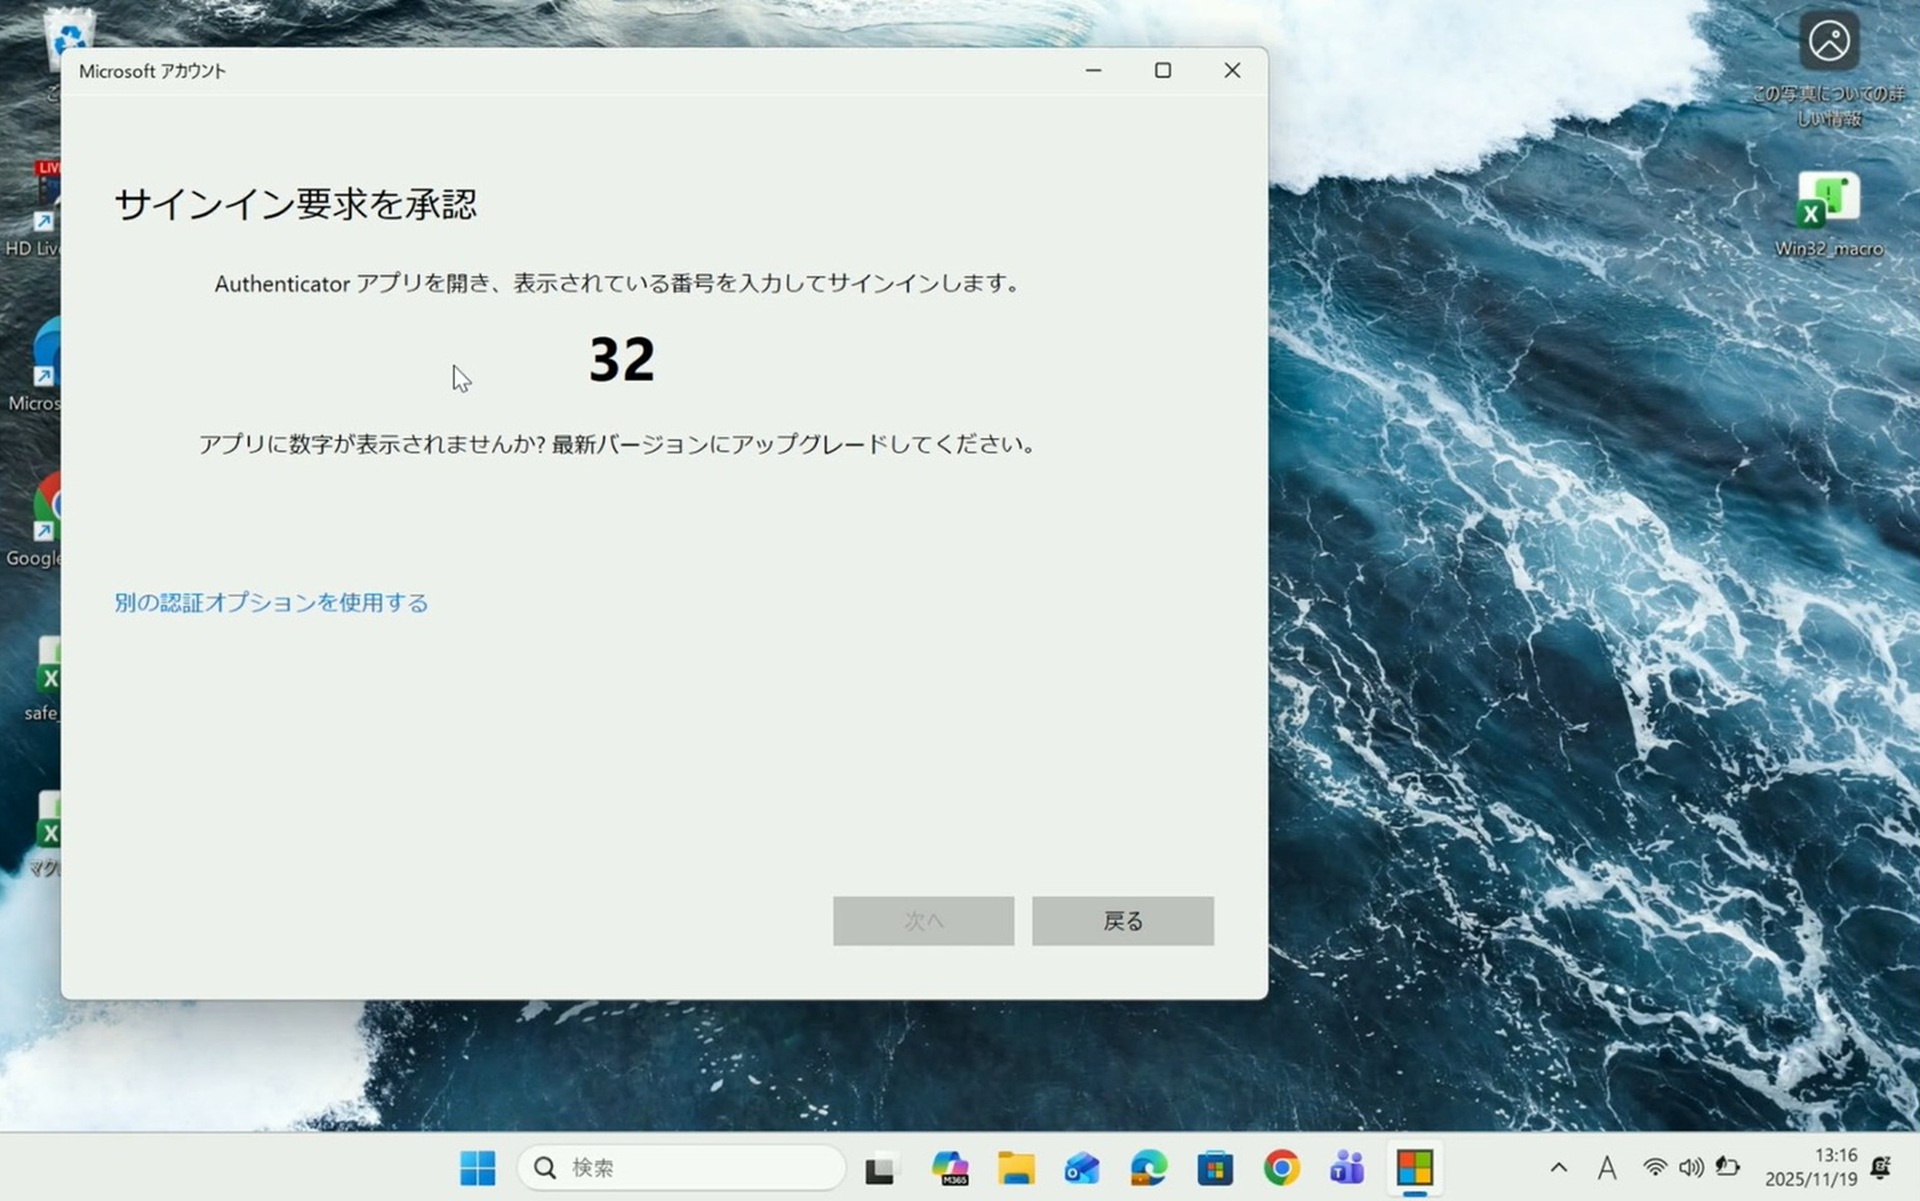Screen dimensions: 1920x1201
Task: Open the HD Live desktop shortcut
Action: pyautogui.click(x=44, y=195)
